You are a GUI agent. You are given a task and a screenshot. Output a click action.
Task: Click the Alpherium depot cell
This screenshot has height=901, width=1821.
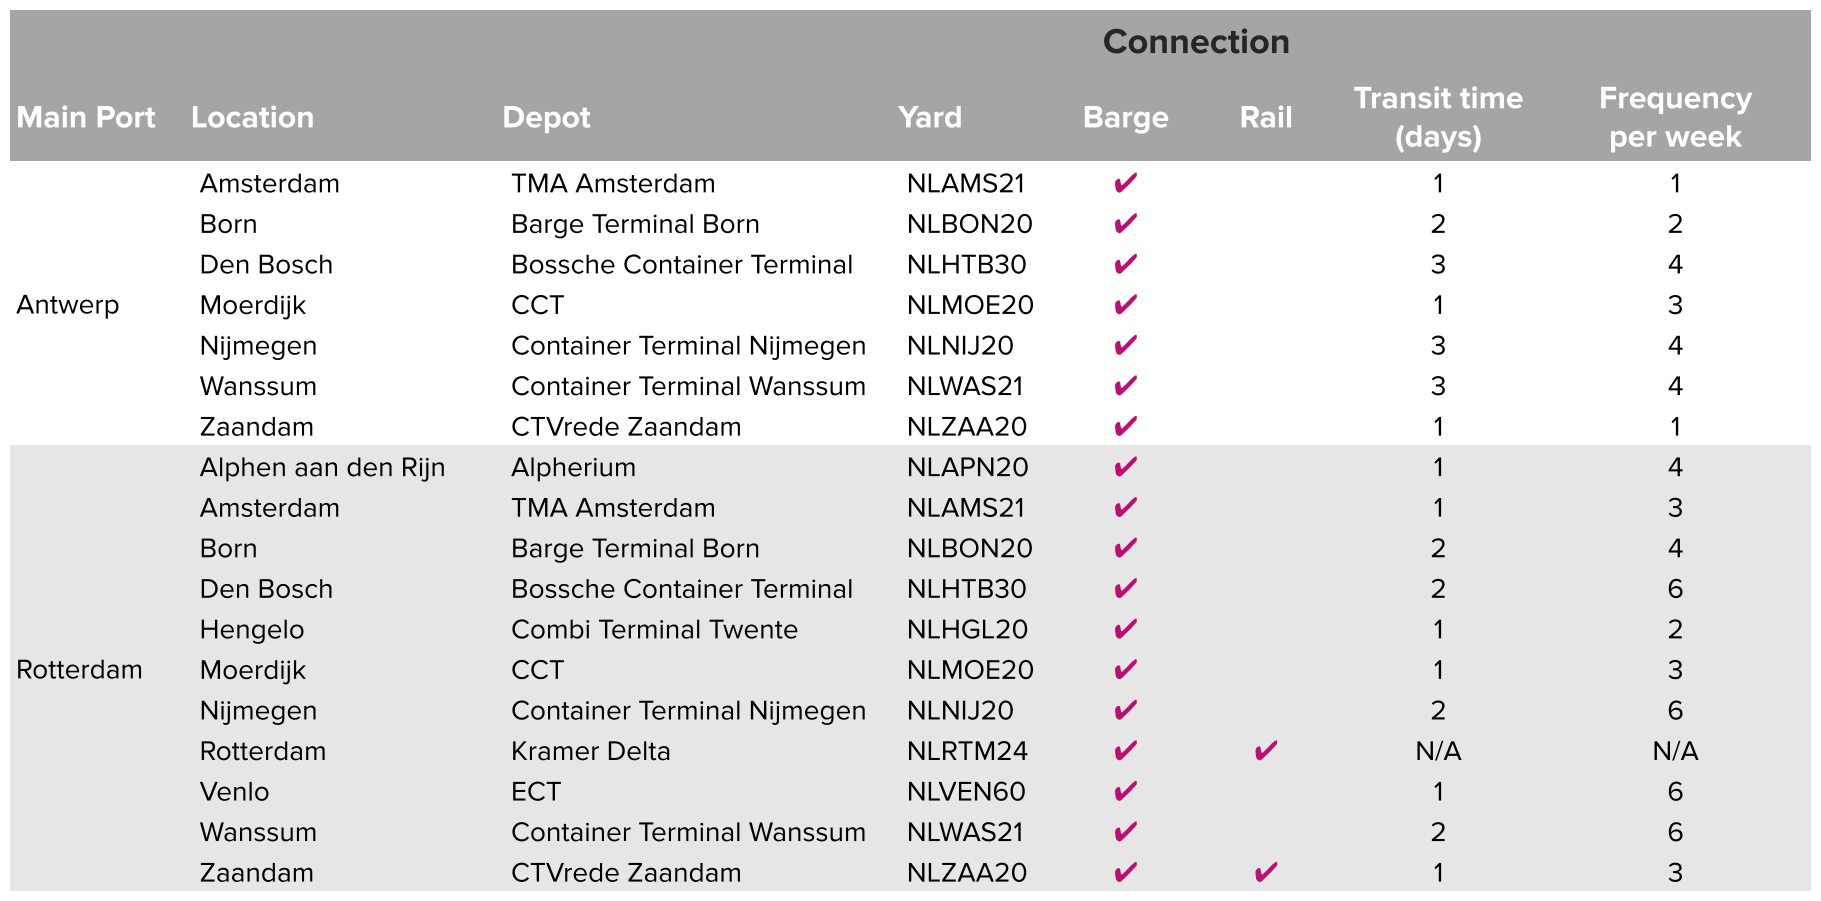coord(573,467)
